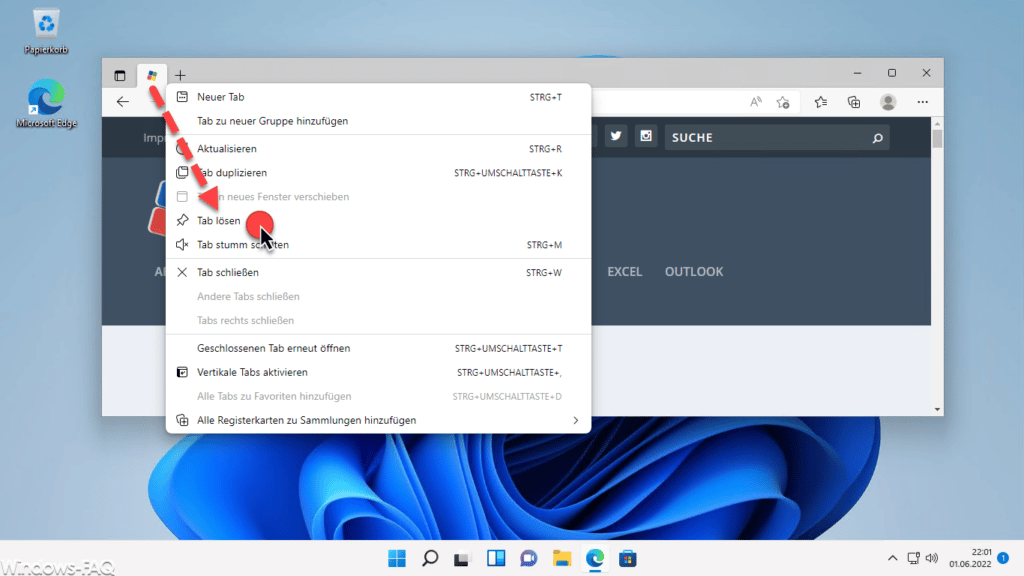1024x576 pixels.
Task: Open the tab actions menu icon
Action: click(120, 76)
